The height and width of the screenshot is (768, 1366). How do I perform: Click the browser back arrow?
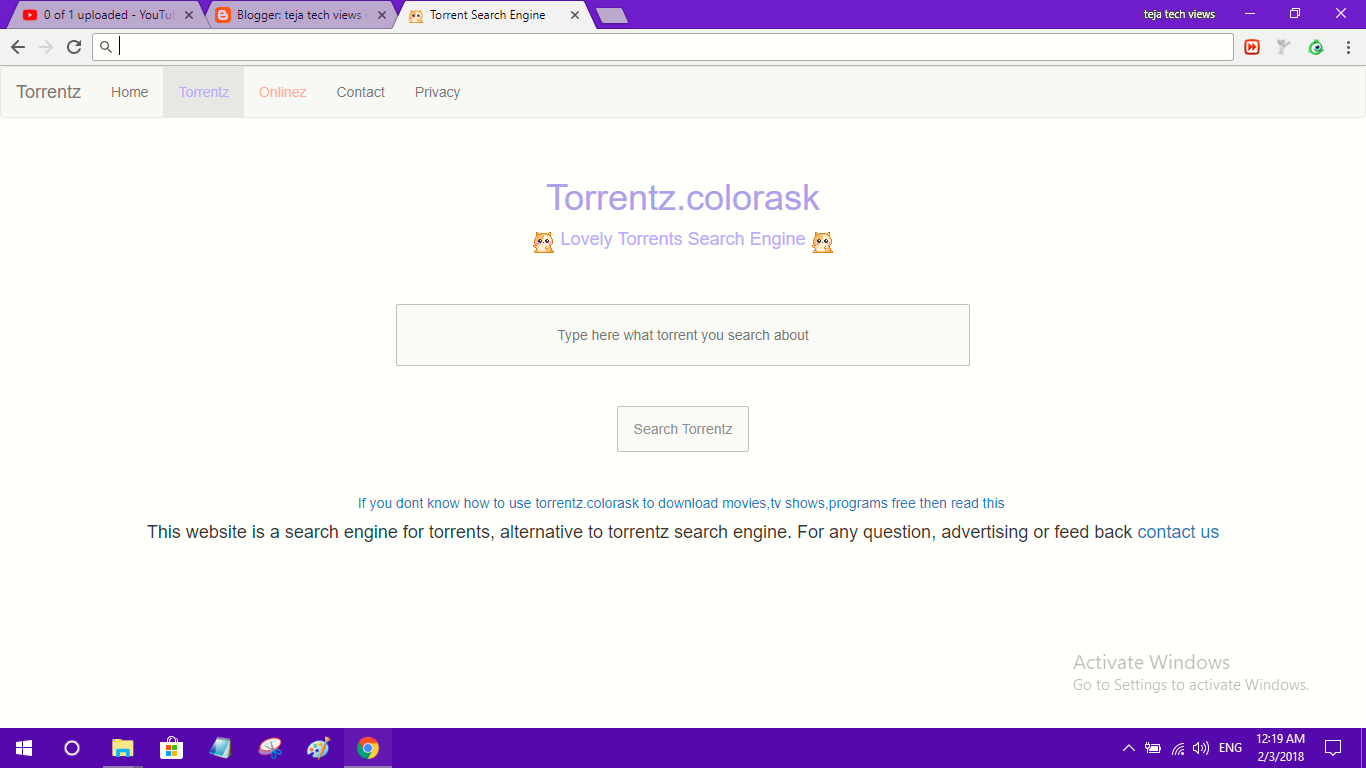[18, 47]
